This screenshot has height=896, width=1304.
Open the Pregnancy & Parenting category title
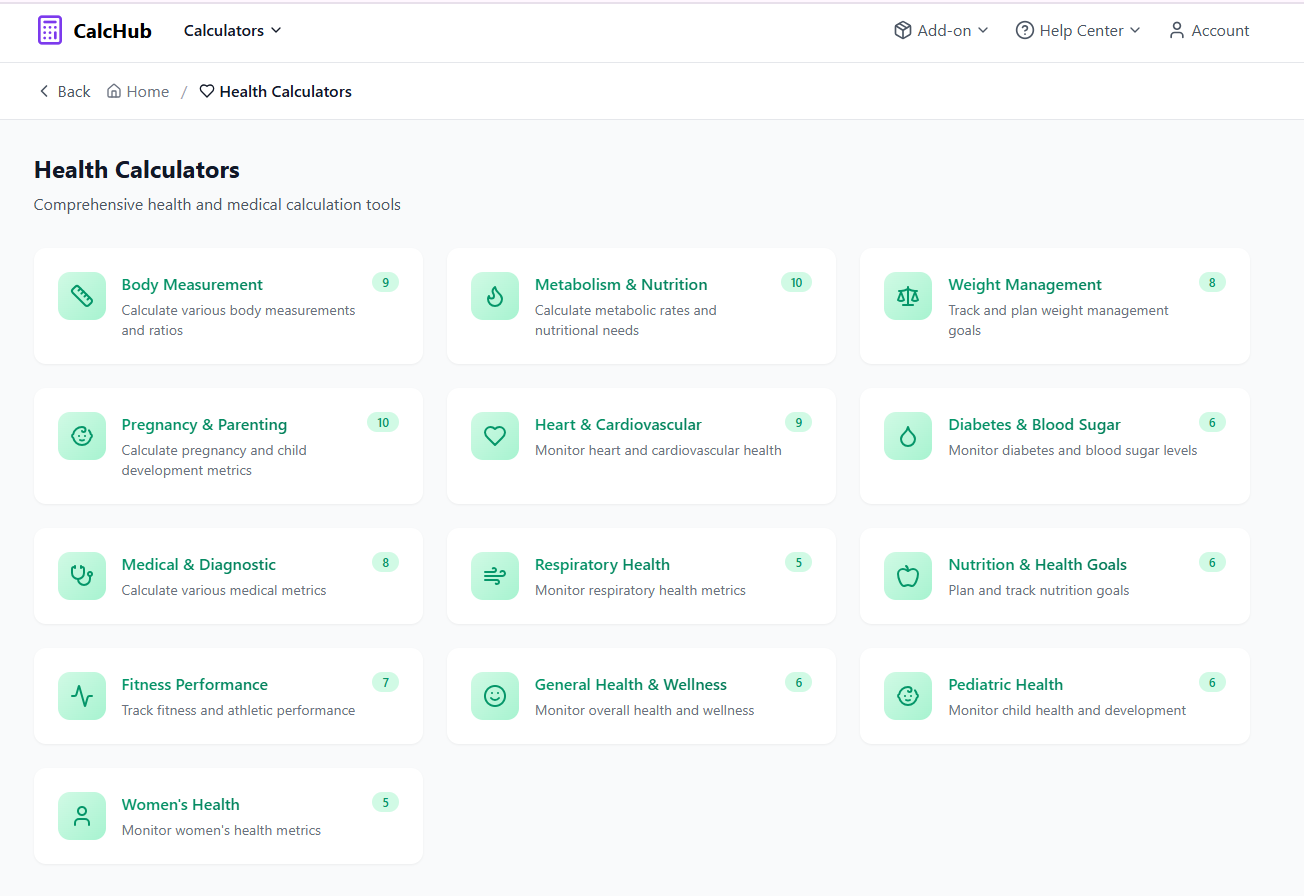click(204, 425)
